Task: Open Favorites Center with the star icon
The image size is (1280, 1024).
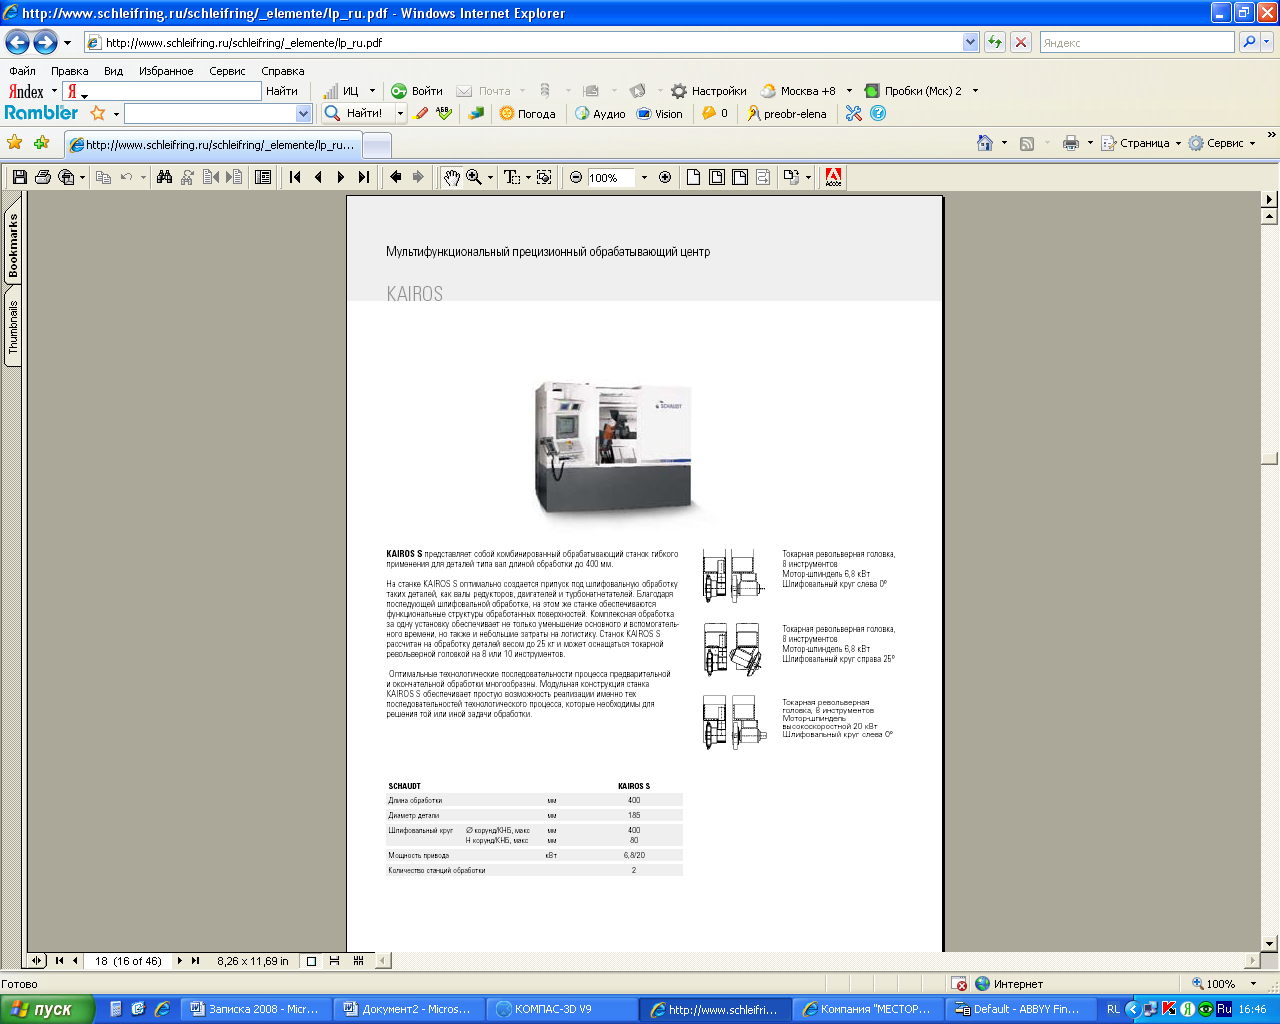Action: coord(15,143)
